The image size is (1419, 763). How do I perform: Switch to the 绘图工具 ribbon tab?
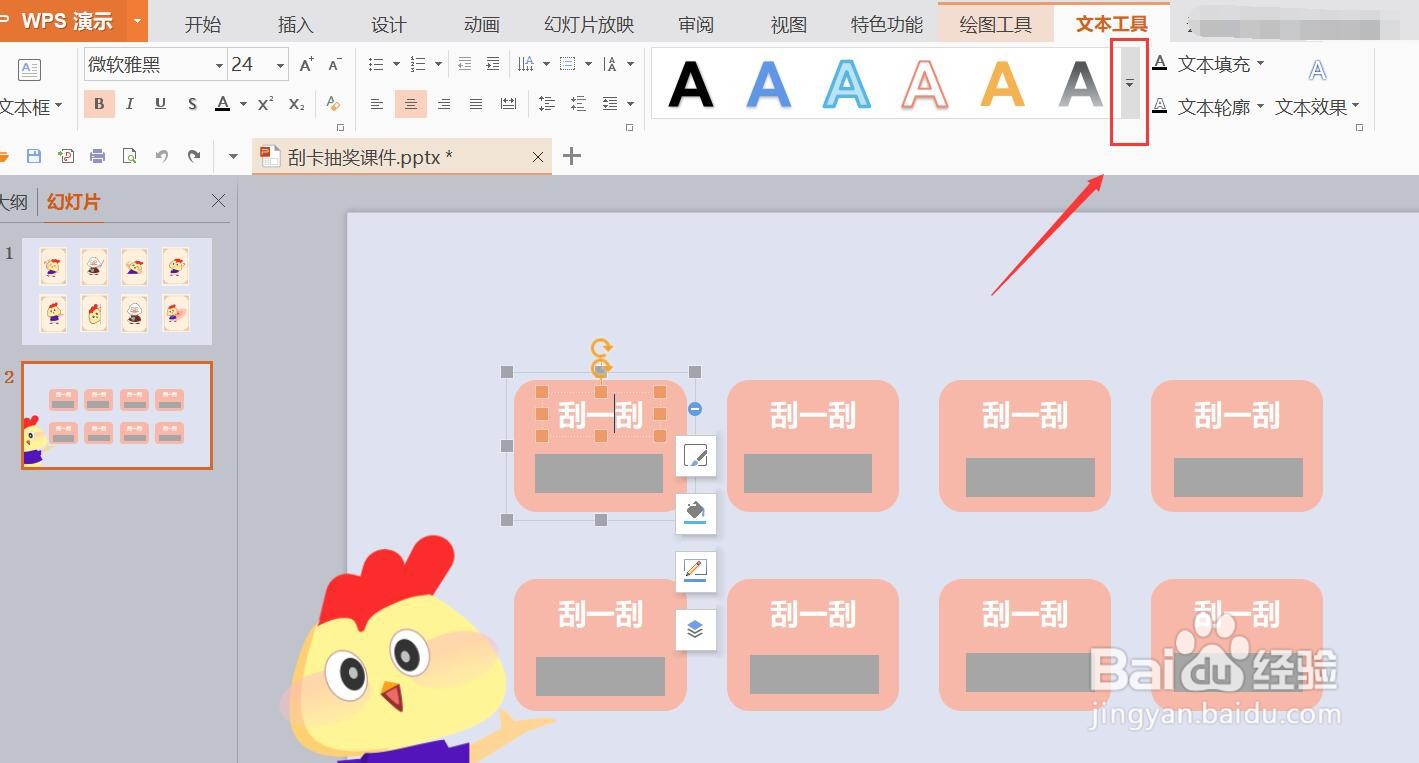coord(995,24)
